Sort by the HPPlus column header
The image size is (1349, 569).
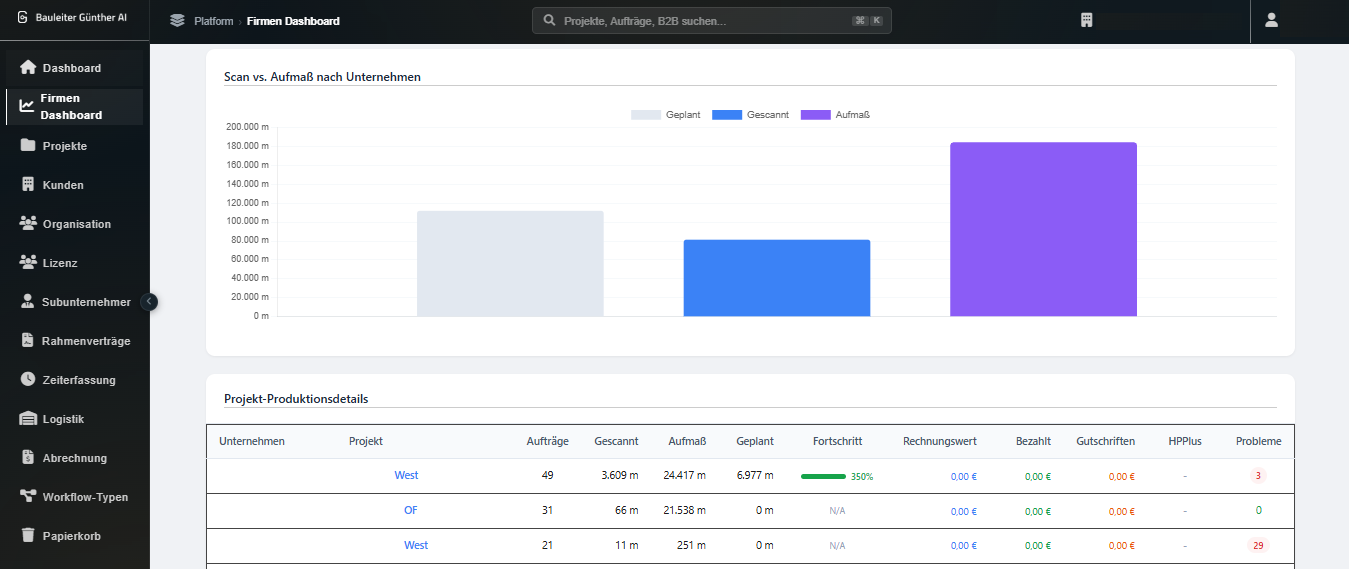[1185, 441]
